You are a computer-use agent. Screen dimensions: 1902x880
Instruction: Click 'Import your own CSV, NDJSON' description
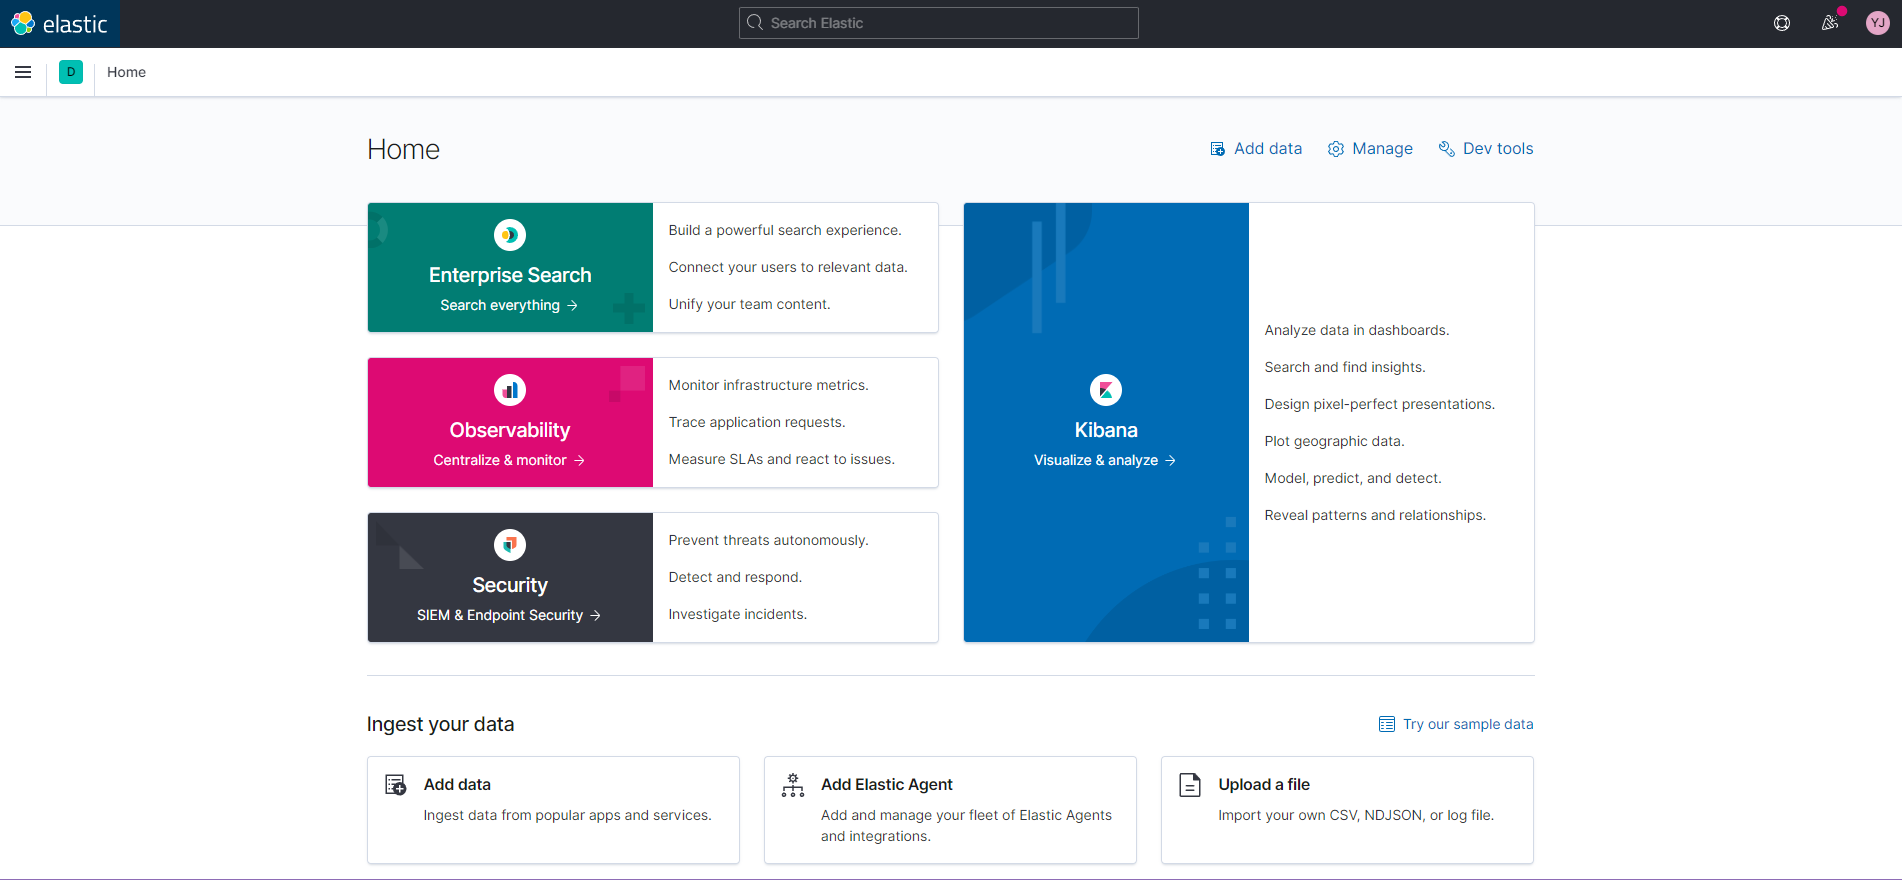[1356, 815]
